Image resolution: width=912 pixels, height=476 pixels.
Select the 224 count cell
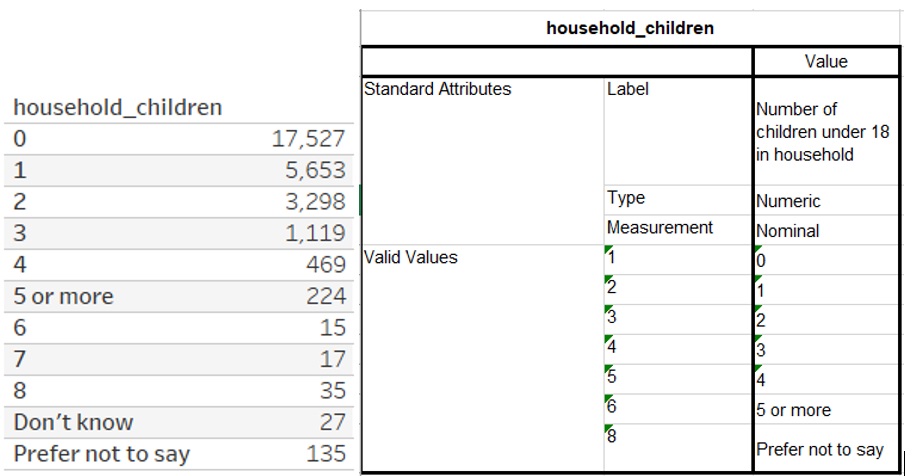coord(326,297)
